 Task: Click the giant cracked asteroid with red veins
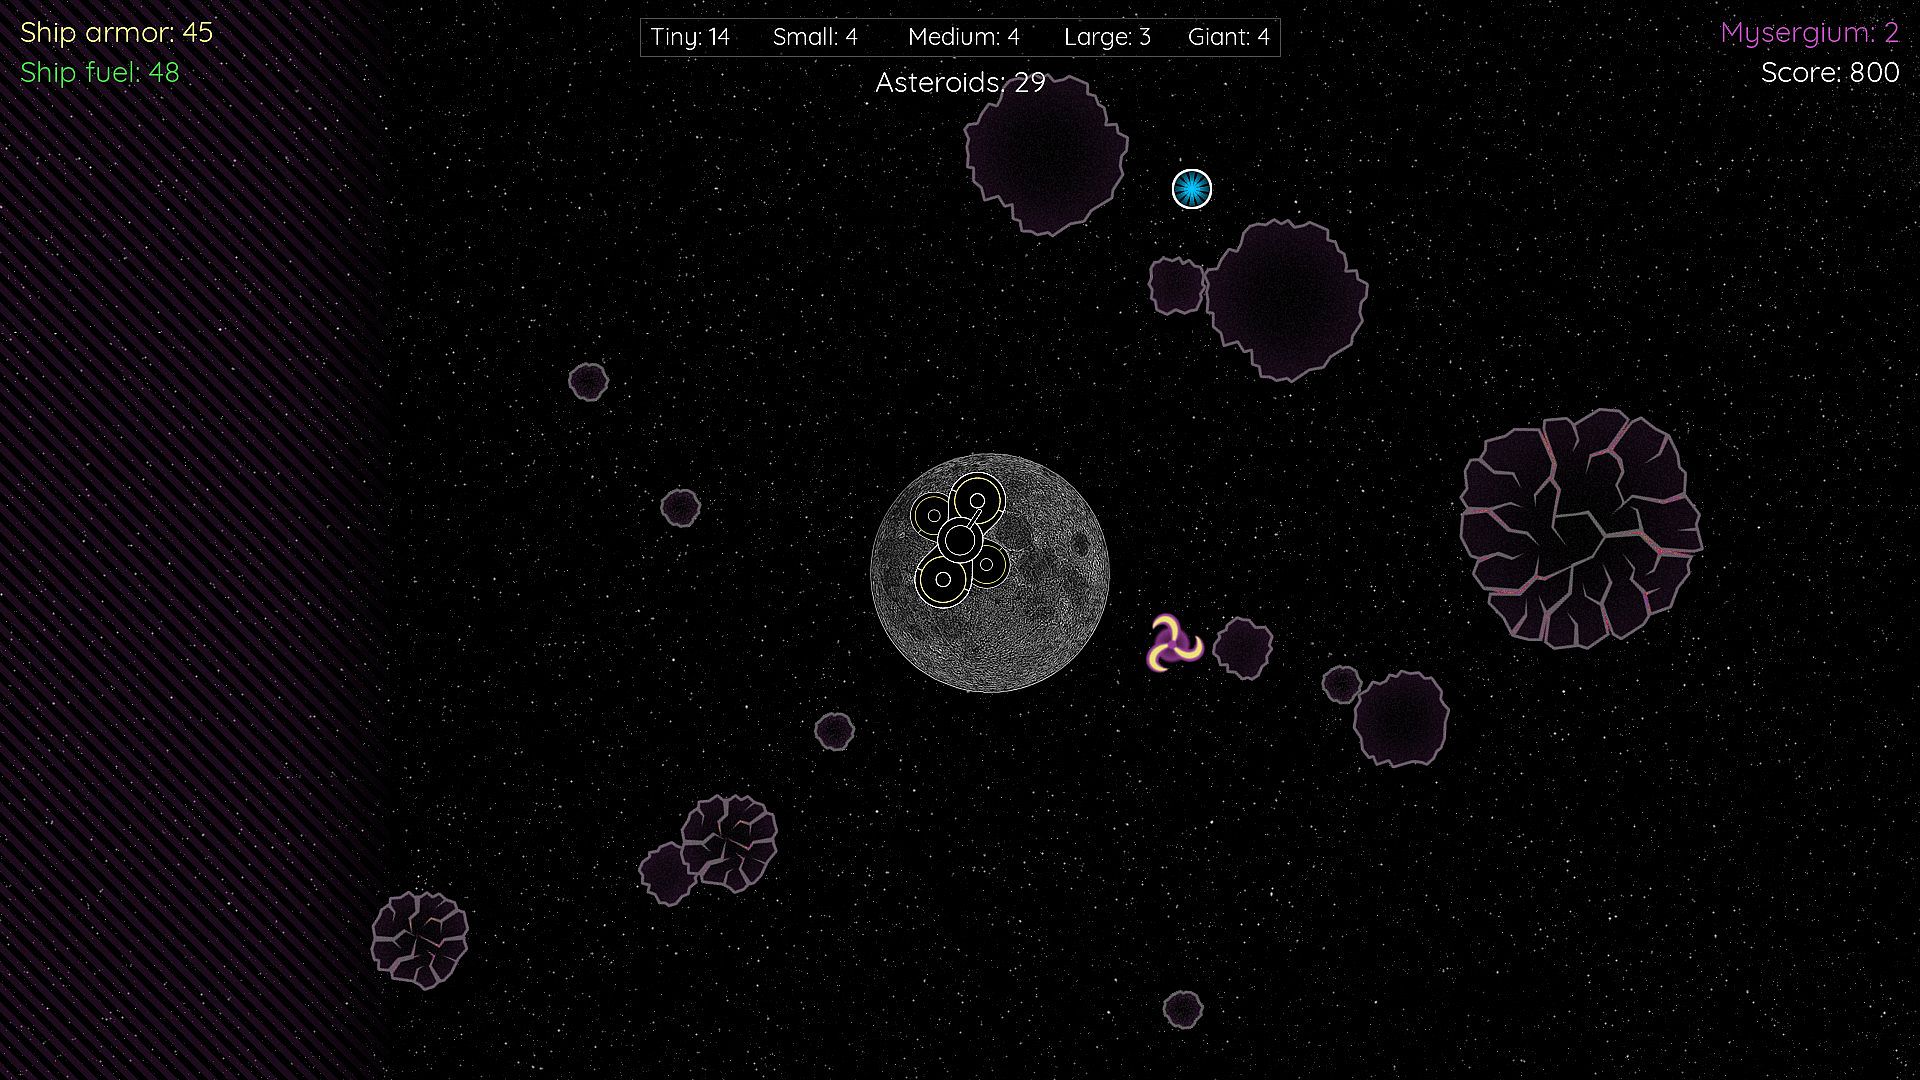[1580, 528]
